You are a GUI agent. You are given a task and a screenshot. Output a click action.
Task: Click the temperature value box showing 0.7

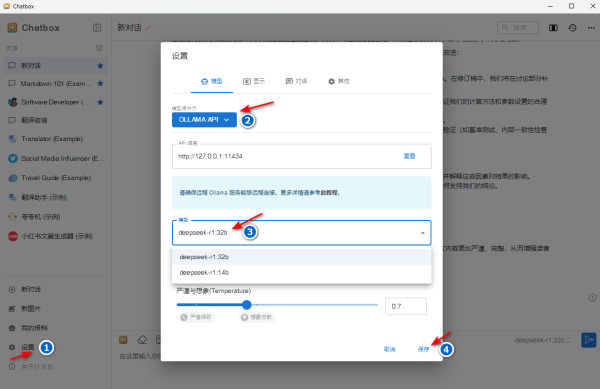point(406,306)
